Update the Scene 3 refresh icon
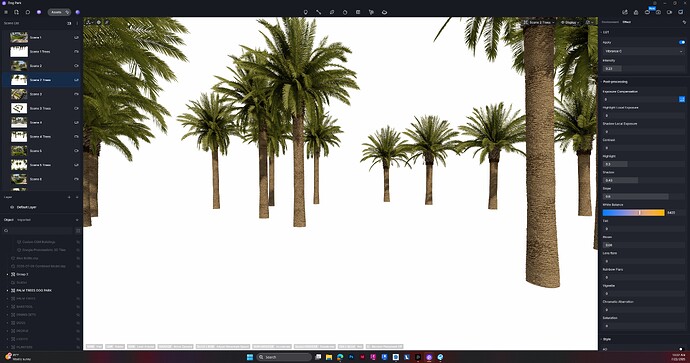The image size is (690, 363). click(x=76, y=94)
